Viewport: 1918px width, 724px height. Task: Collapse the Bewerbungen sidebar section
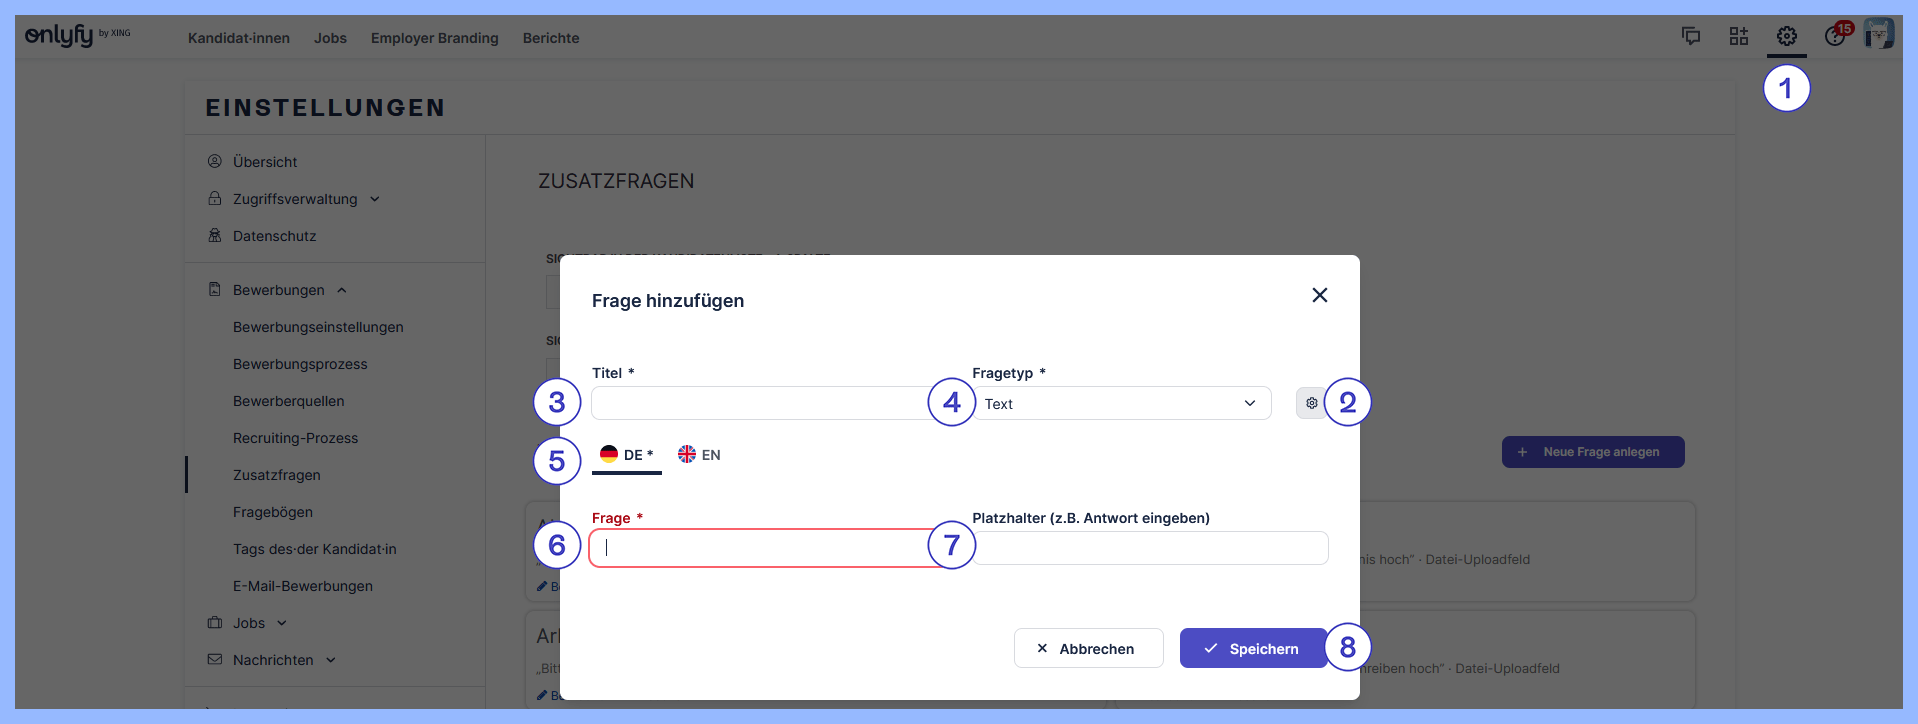click(289, 290)
